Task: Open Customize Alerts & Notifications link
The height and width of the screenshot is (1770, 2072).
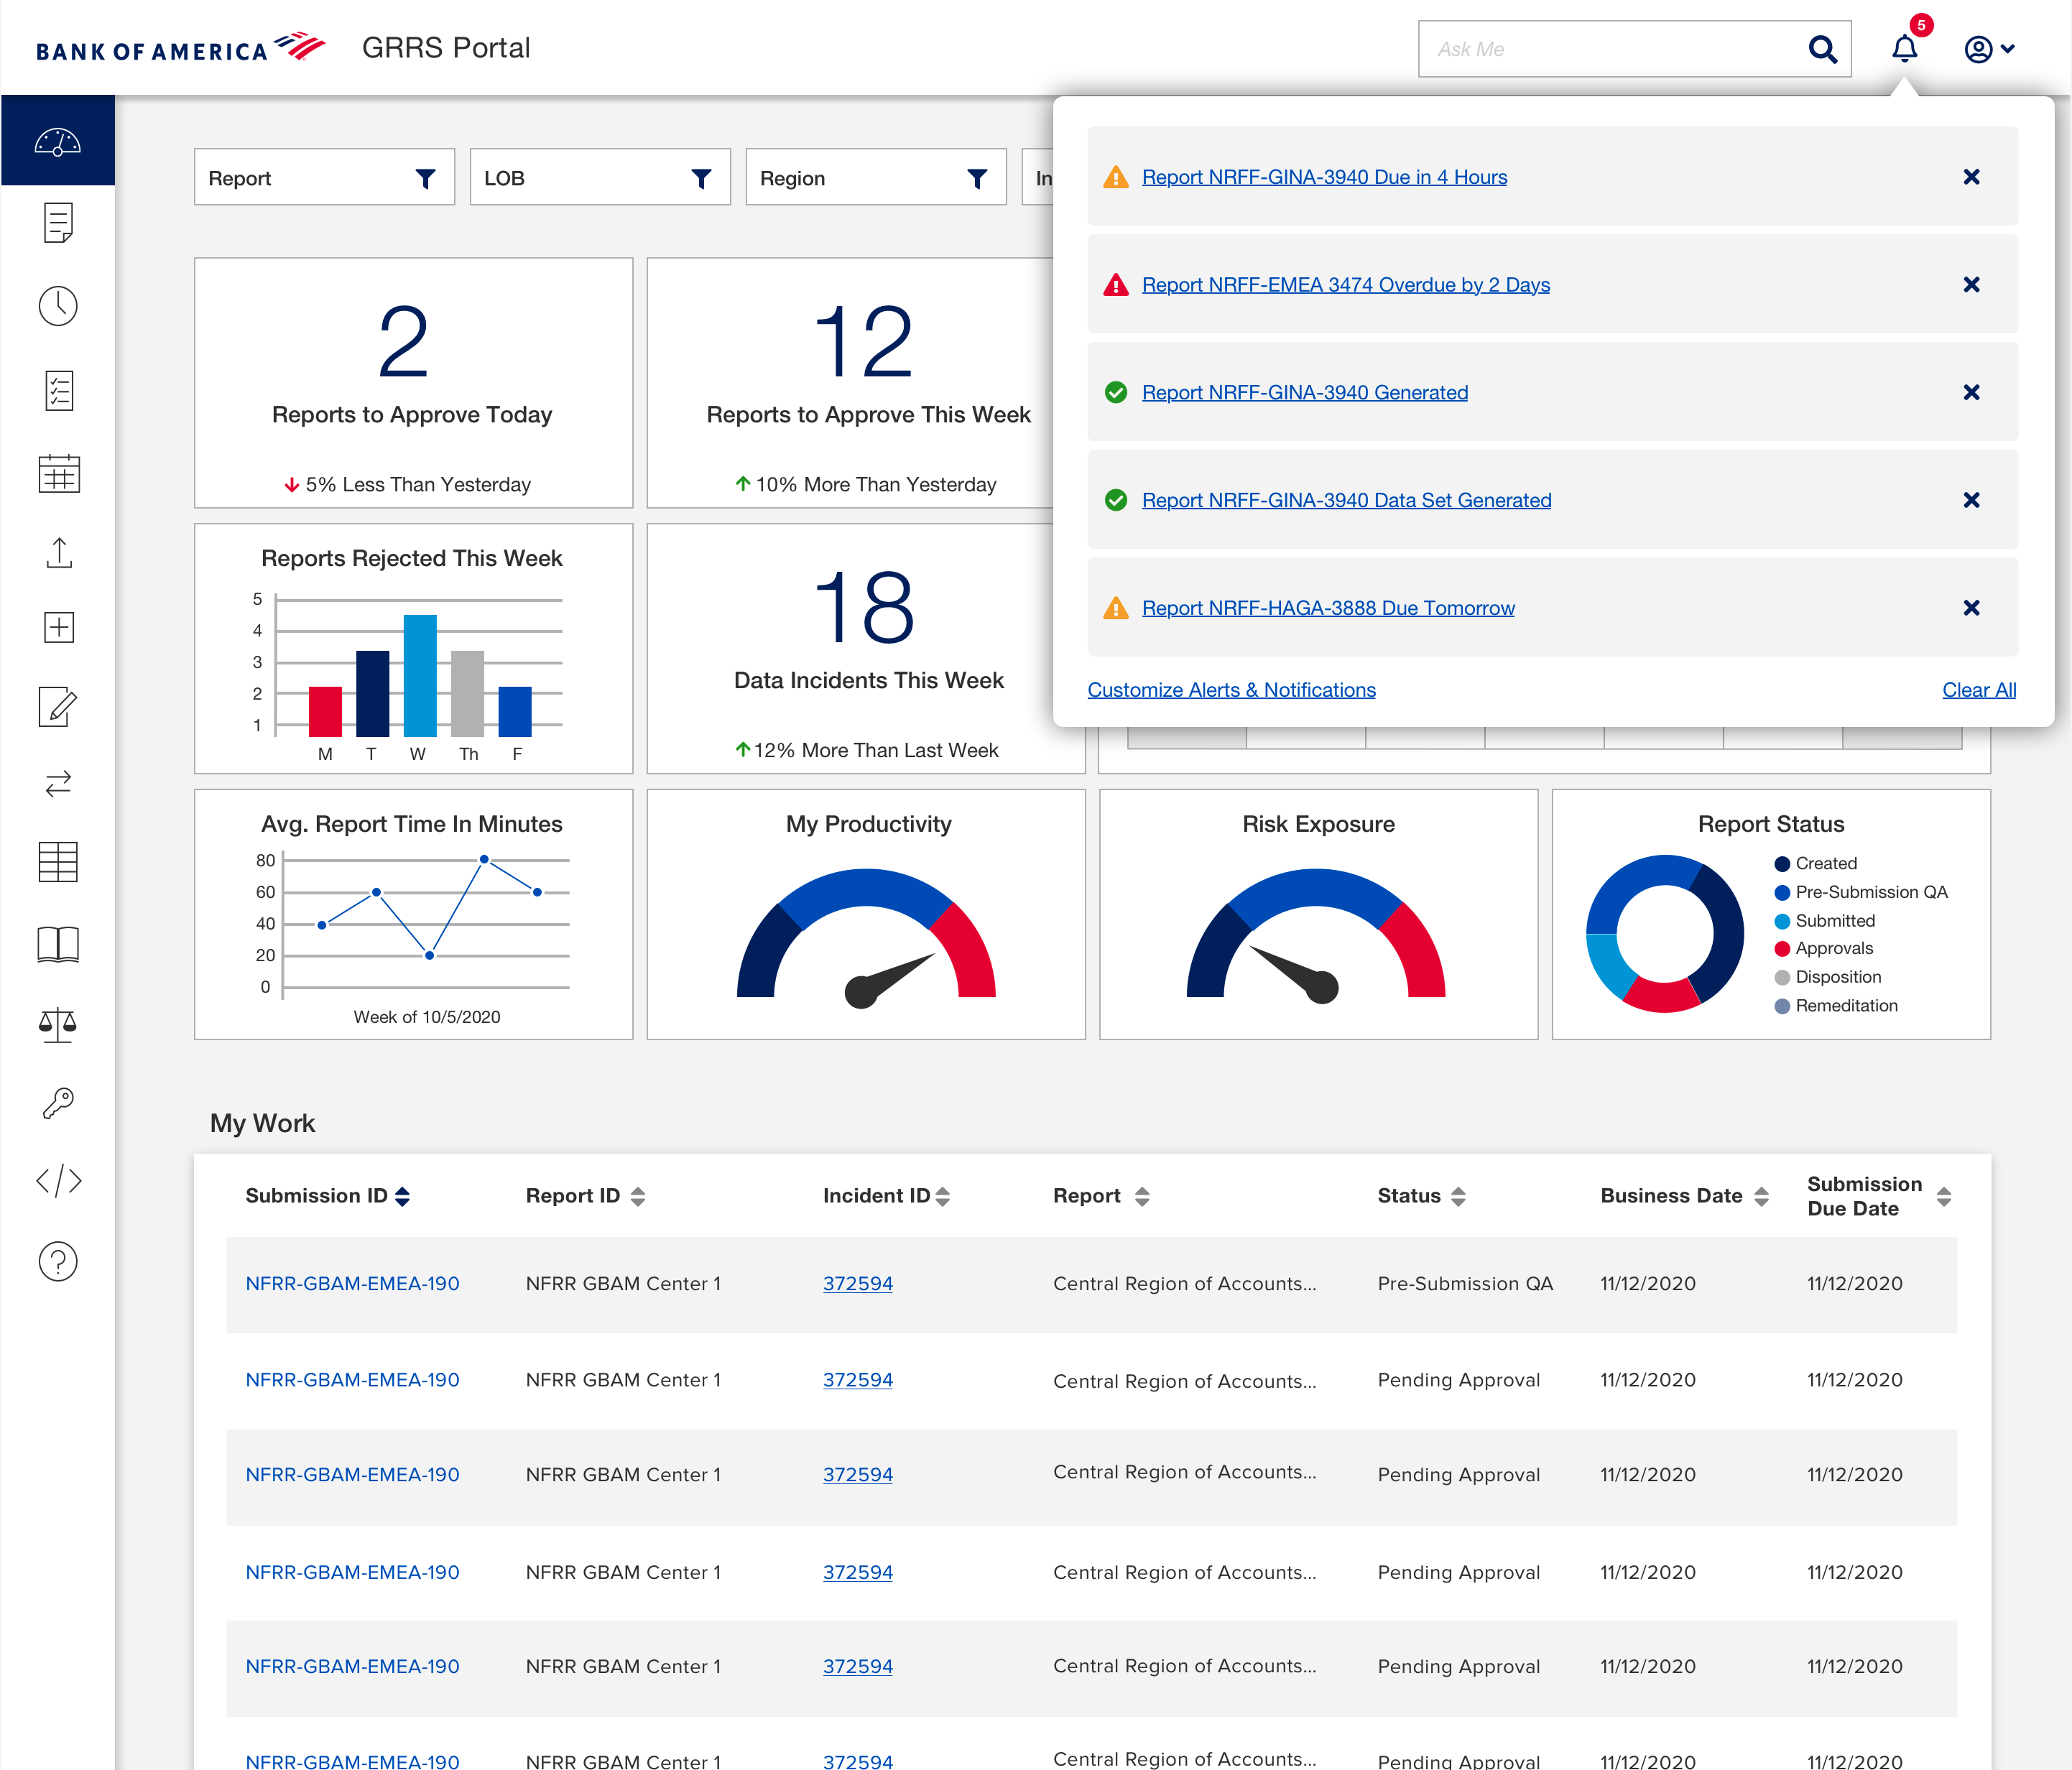Action: (1231, 690)
